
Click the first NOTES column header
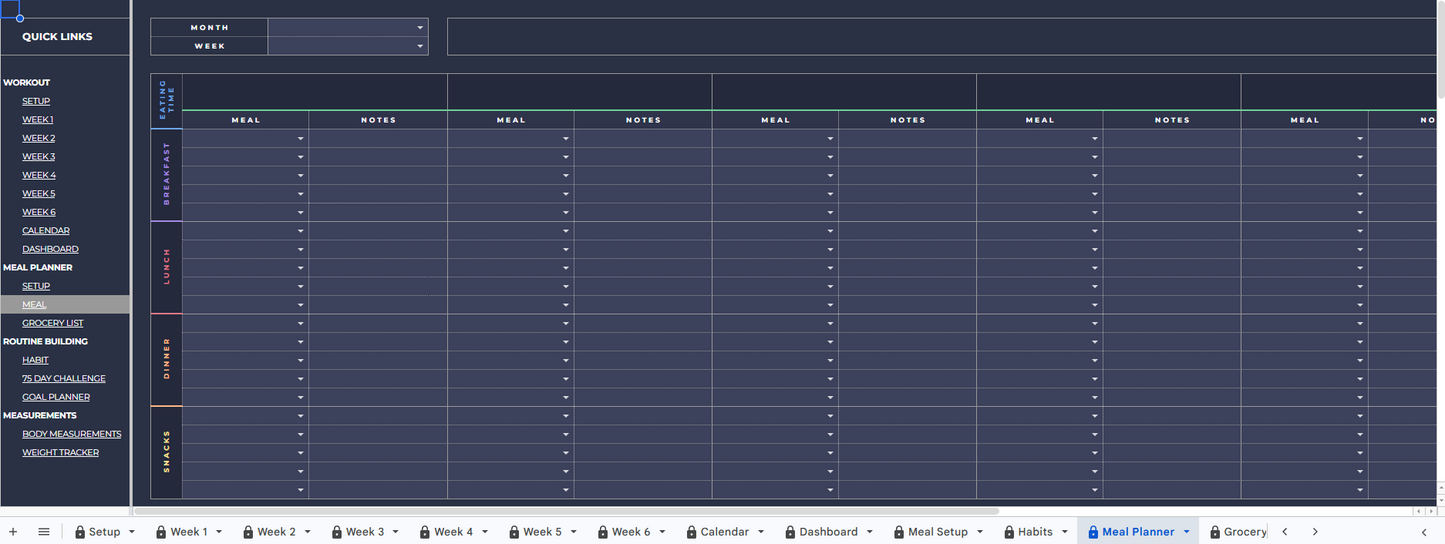click(378, 120)
